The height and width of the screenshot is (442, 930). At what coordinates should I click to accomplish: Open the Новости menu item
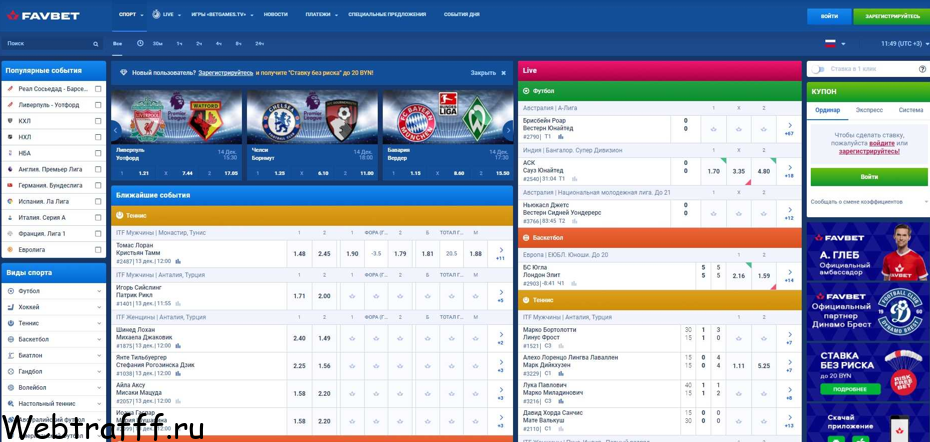[x=276, y=14]
